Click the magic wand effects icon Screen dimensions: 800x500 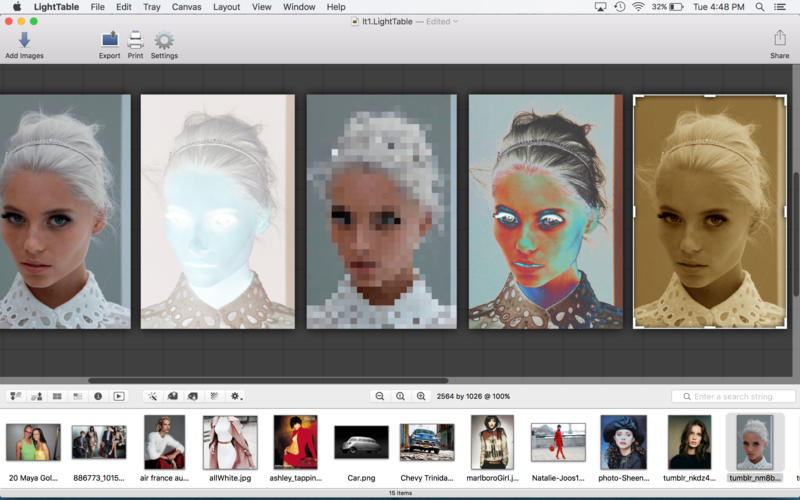coord(151,396)
